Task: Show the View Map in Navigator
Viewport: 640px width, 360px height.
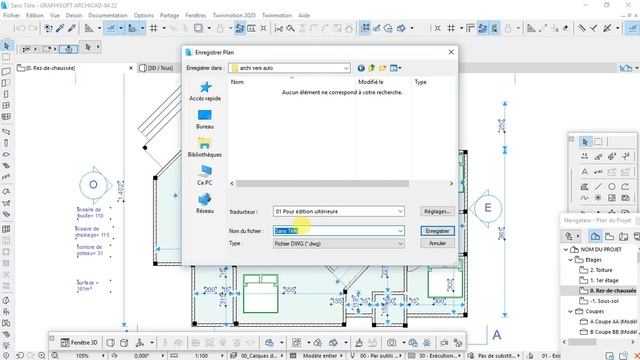Action: click(609, 236)
